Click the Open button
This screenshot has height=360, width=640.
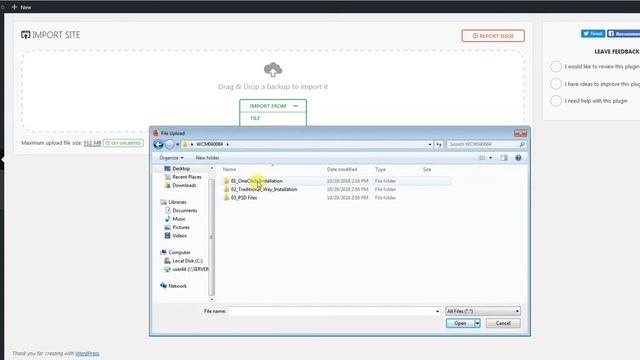tap(460, 323)
